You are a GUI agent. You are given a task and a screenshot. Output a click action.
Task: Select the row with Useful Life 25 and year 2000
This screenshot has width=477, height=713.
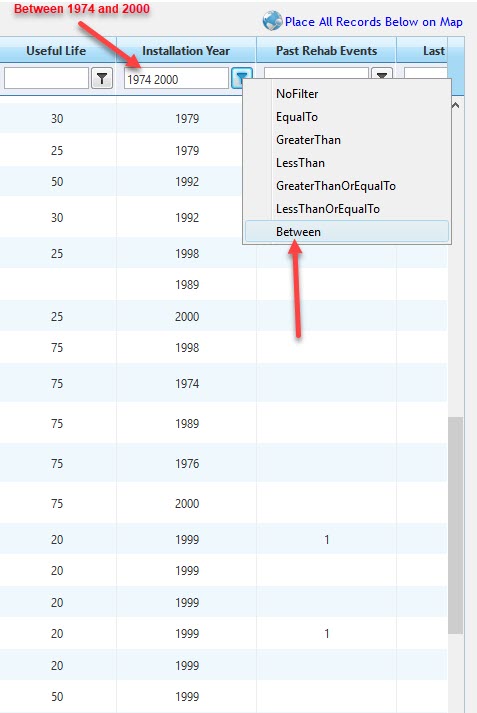pos(223,316)
